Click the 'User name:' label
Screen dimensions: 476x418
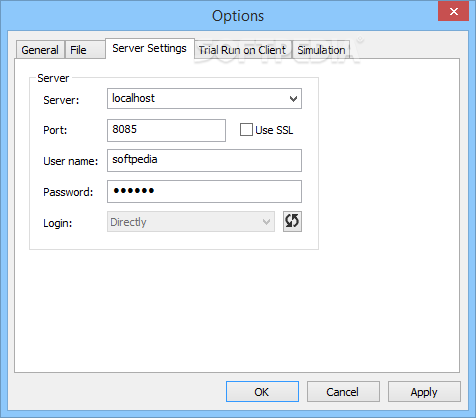tap(71, 161)
